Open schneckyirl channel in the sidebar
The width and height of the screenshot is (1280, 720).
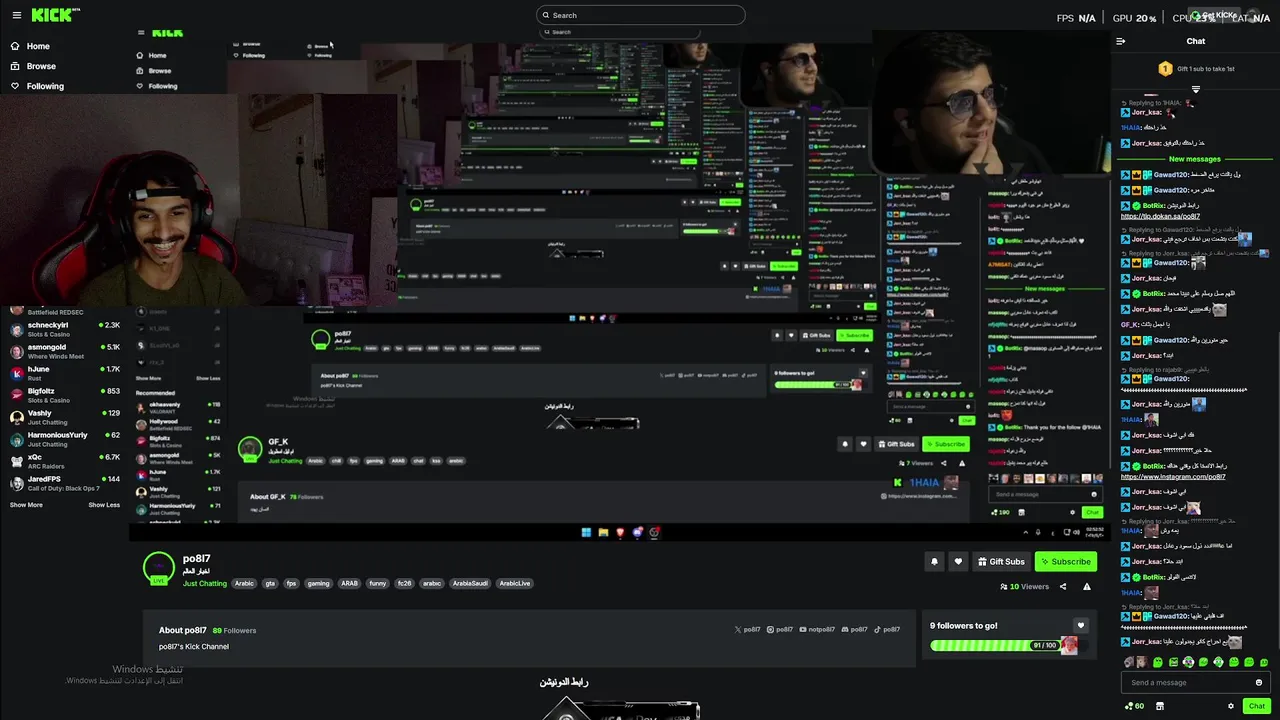[x=64, y=329]
